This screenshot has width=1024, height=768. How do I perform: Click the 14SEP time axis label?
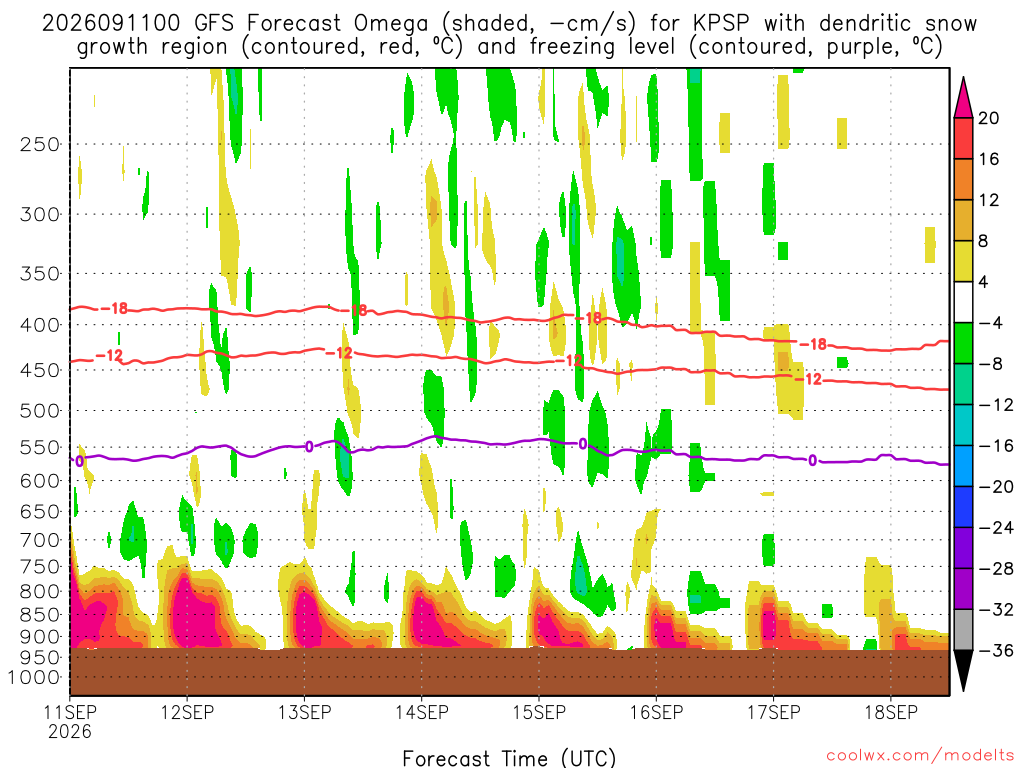(421, 712)
